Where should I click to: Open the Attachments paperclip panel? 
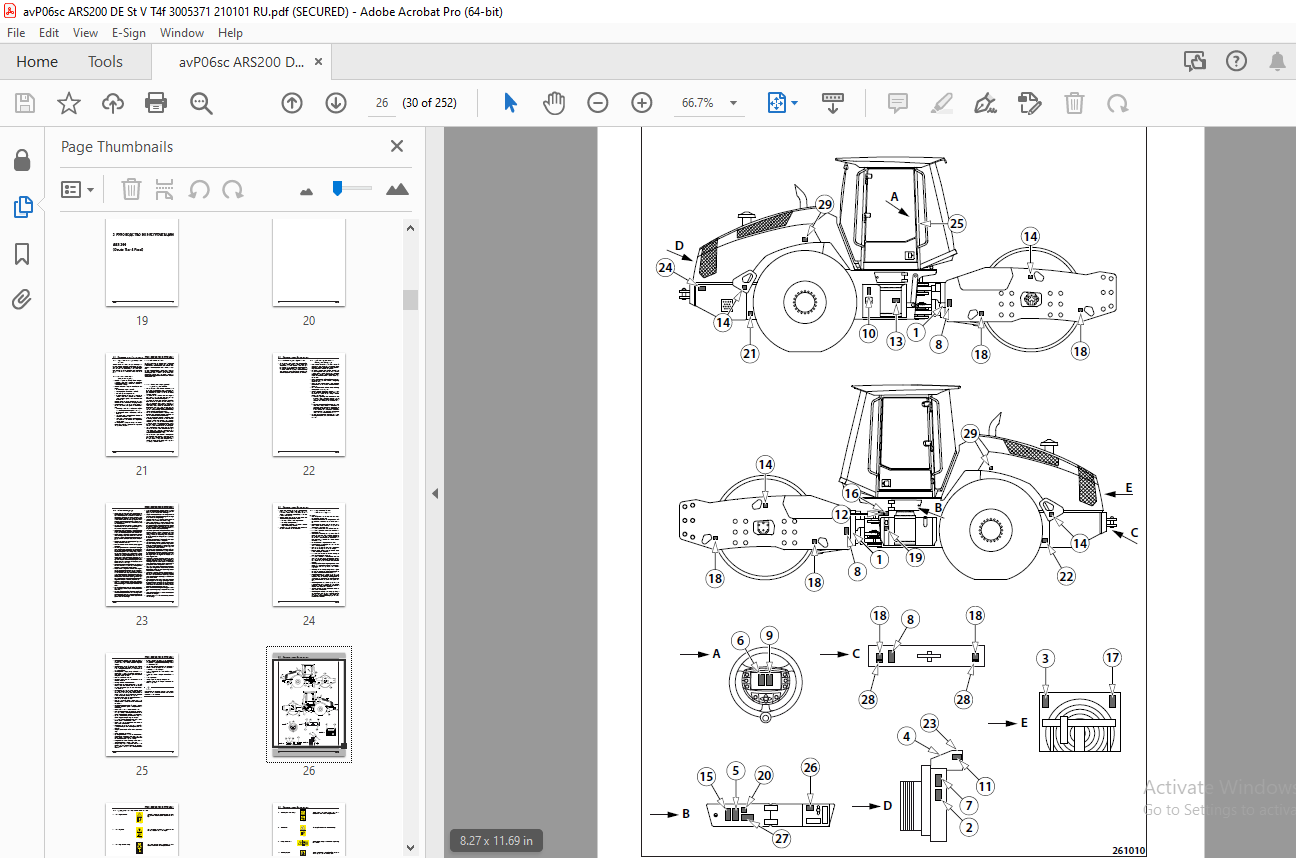22,299
